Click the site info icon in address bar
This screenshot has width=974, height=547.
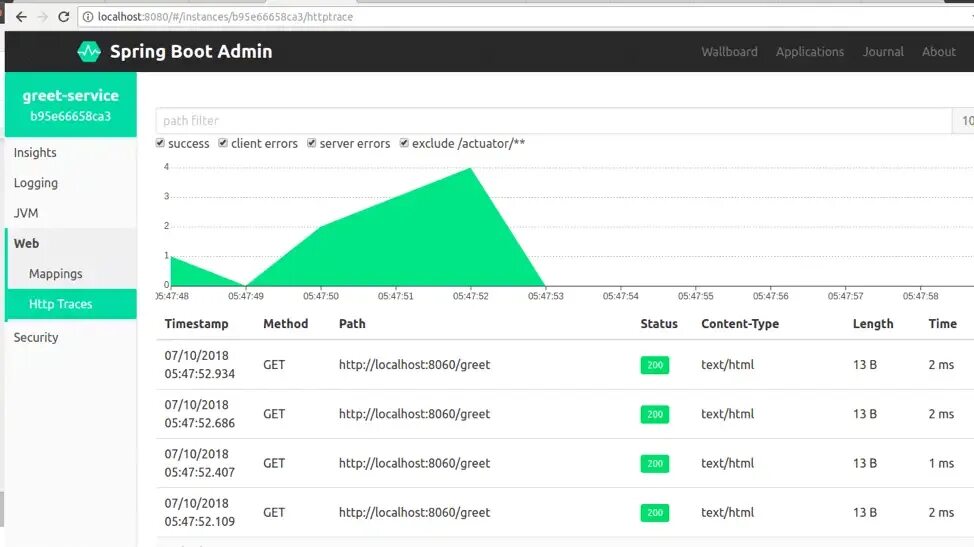pos(88,17)
